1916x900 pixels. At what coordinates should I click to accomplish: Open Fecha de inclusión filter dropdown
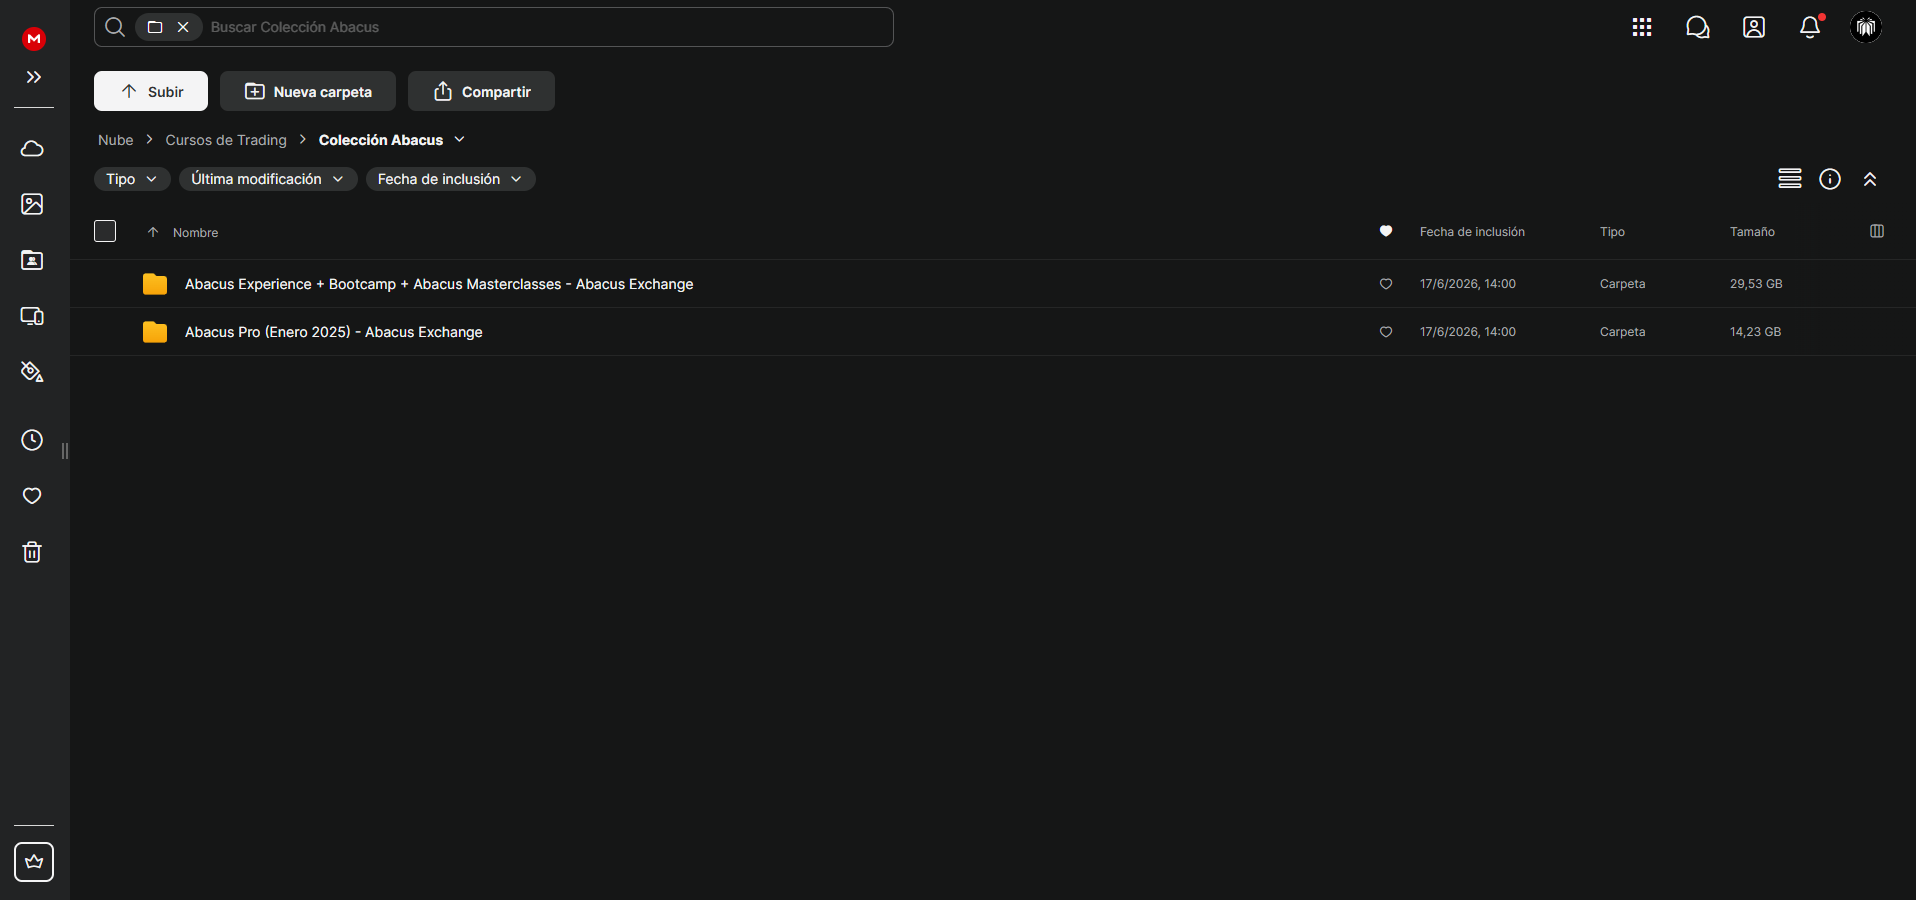coord(450,179)
